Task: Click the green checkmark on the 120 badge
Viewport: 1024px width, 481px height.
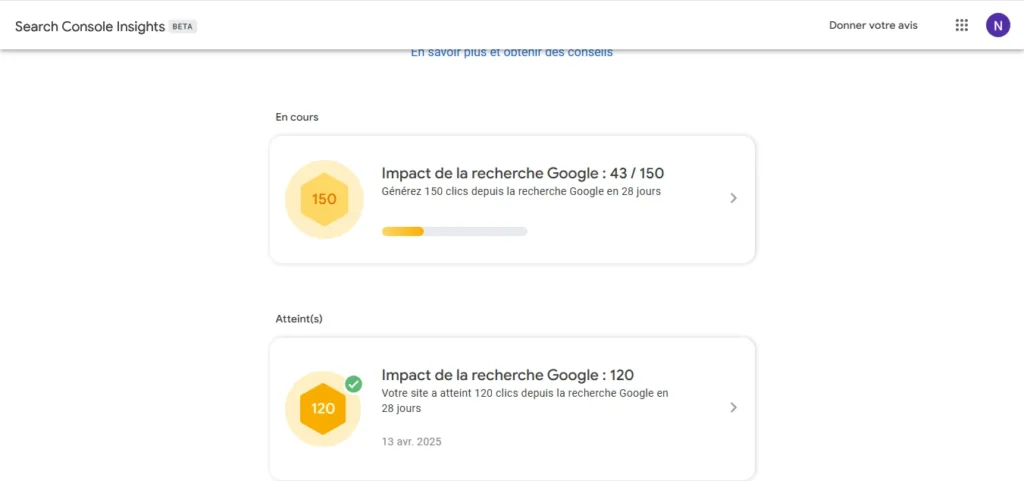Action: [353, 384]
